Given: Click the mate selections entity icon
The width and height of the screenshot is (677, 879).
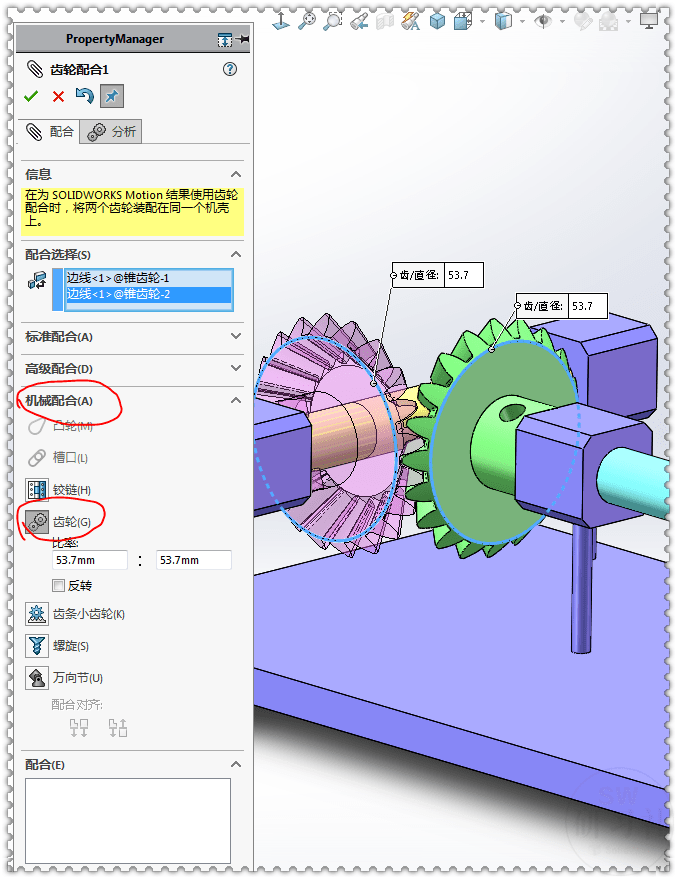Looking at the screenshot, I should pos(37,280).
